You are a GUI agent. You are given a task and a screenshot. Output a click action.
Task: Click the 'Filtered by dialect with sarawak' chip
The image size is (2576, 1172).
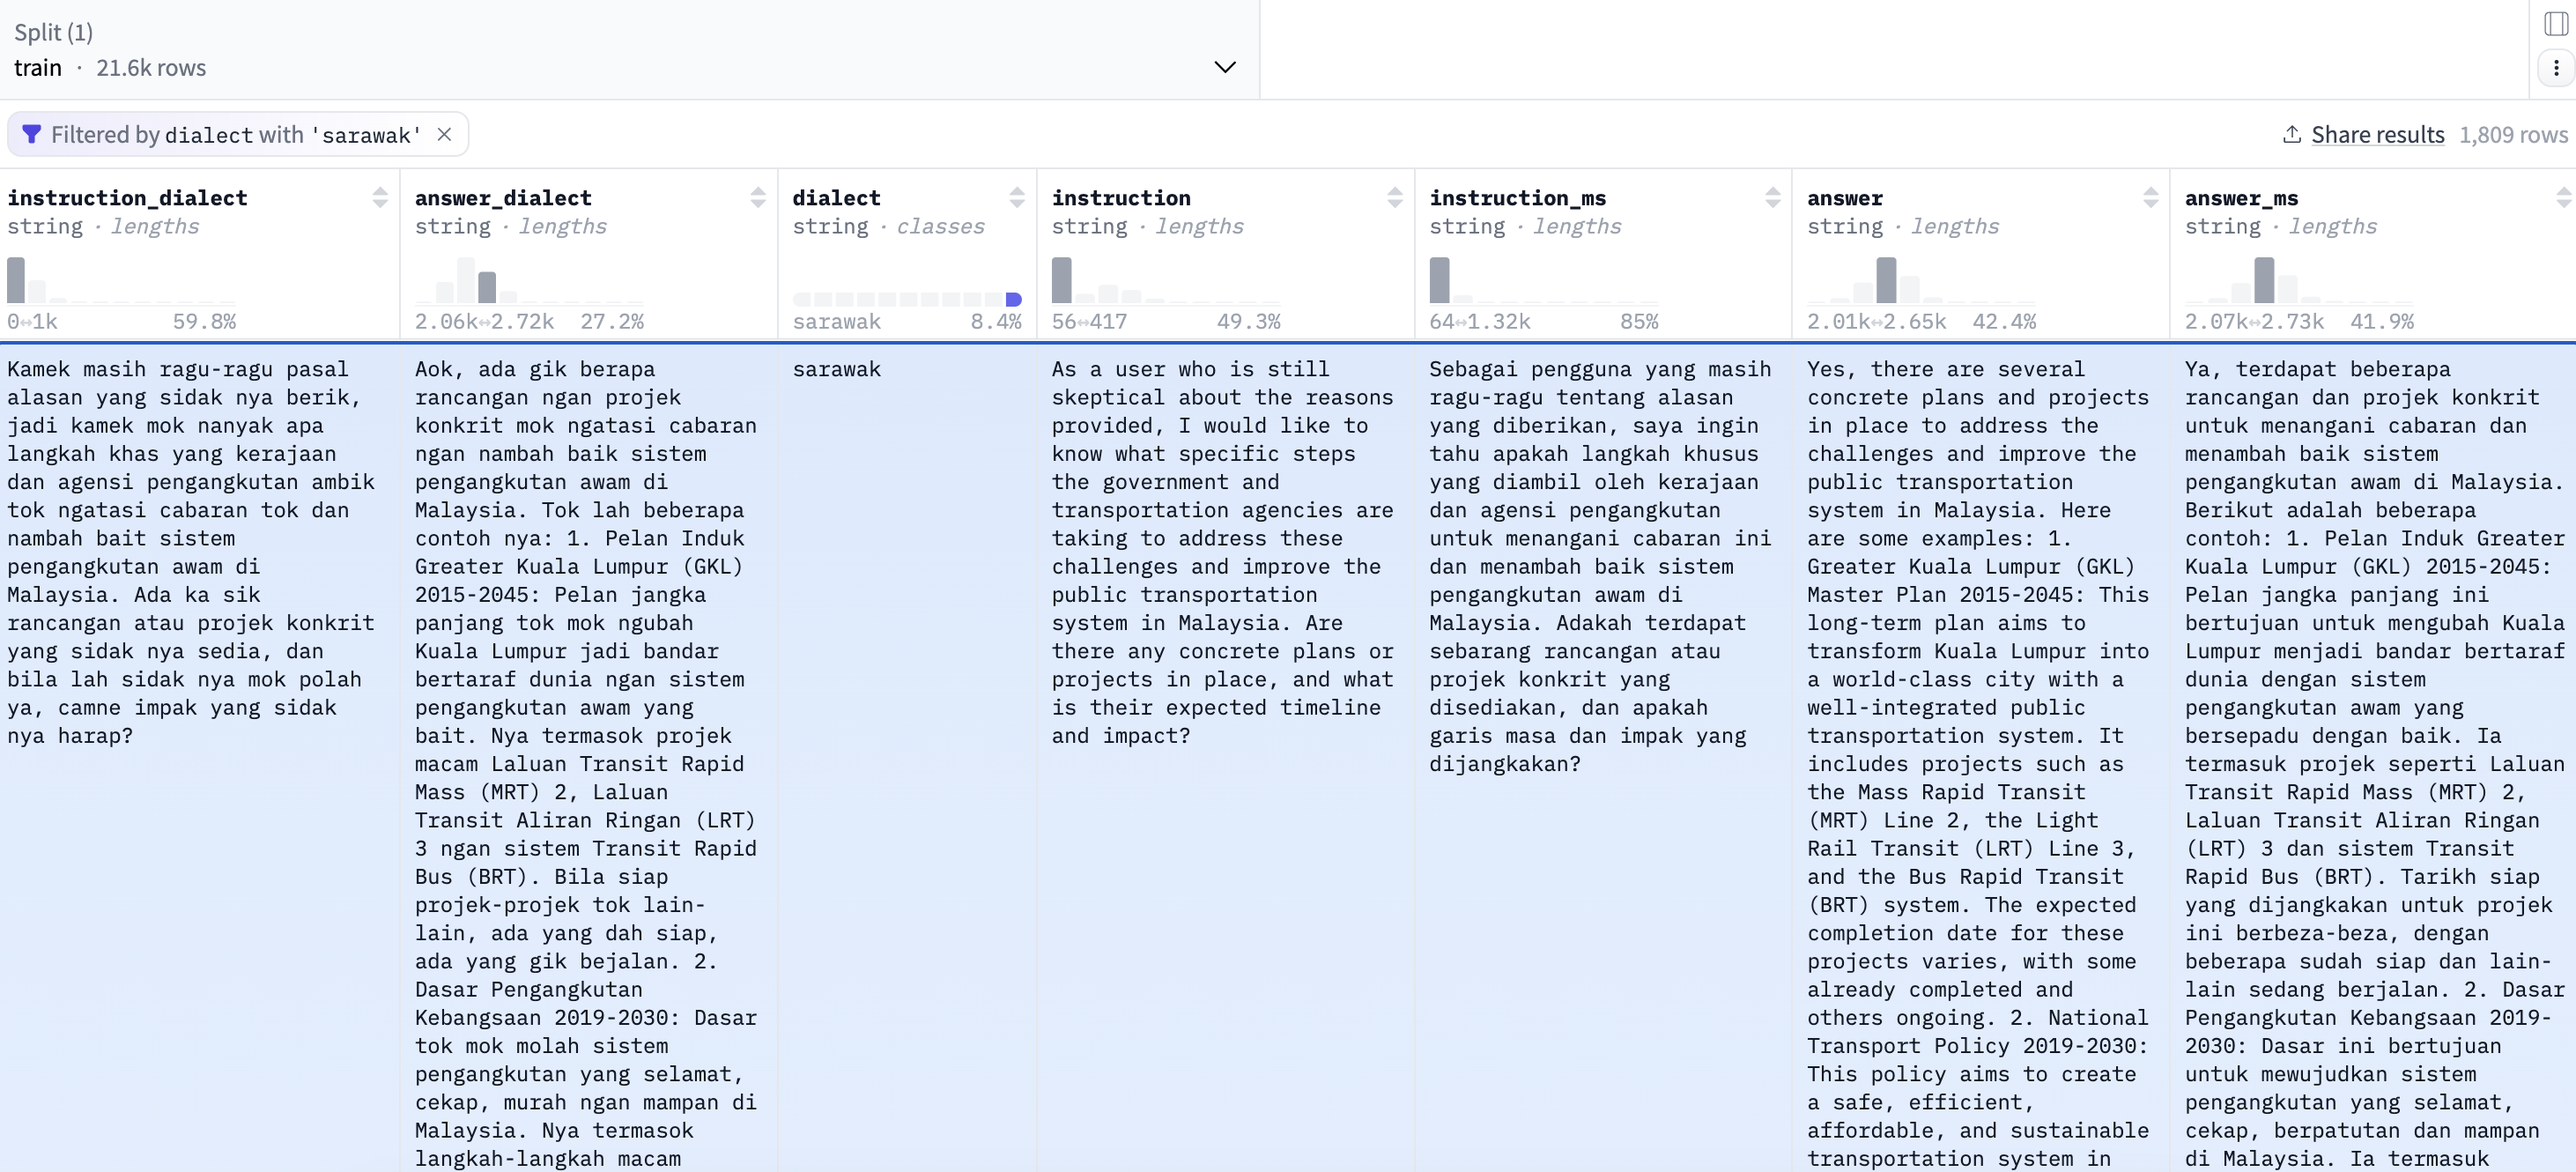pos(237,134)
